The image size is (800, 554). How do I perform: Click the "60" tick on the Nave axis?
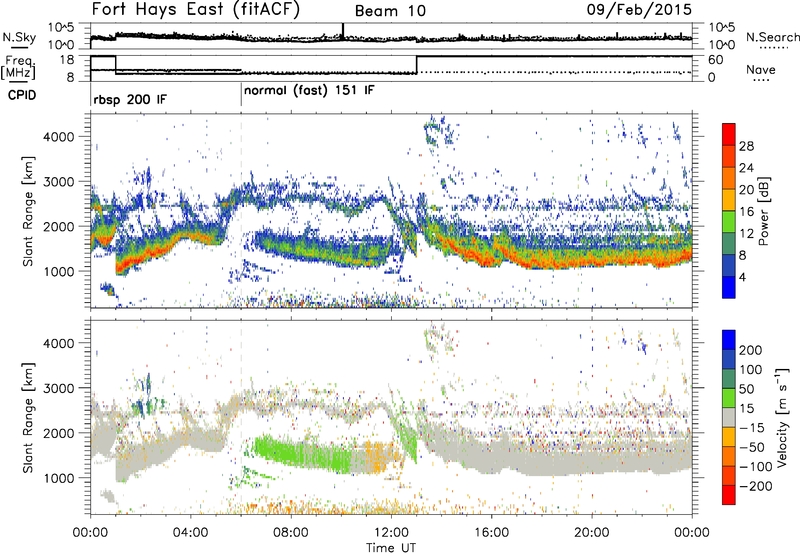click(715, 60)
